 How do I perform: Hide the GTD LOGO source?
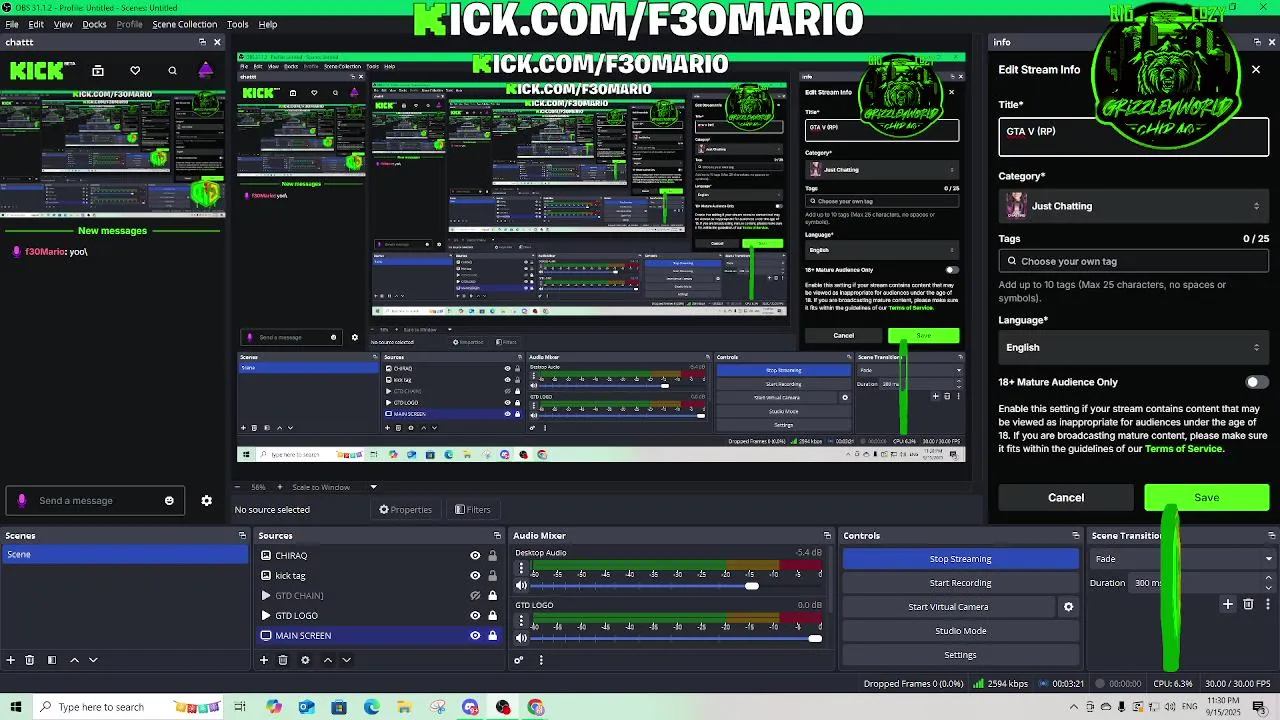[x=475, y=616]
